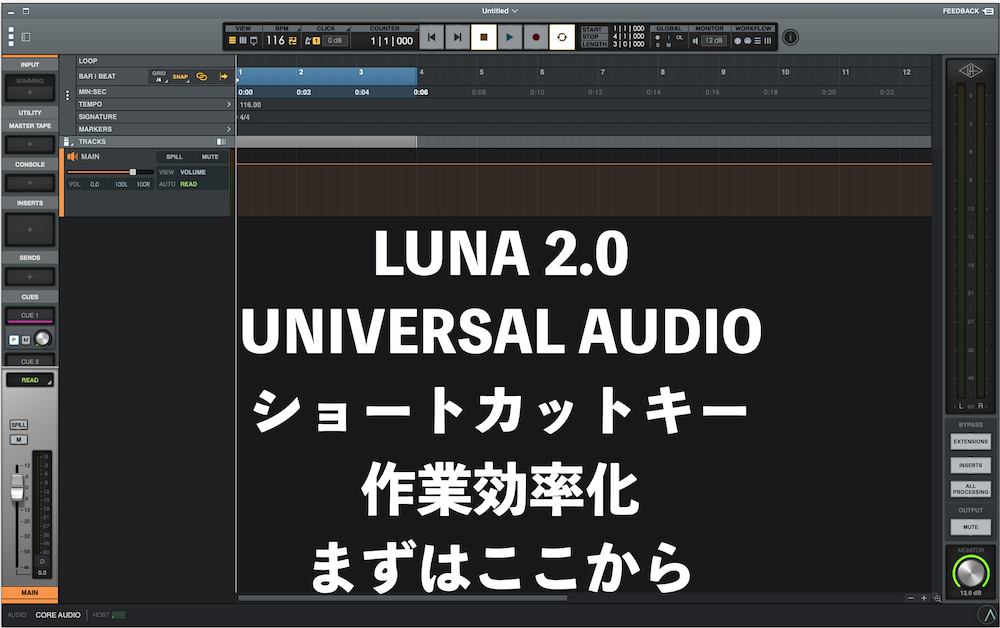Click the SPILL button on MAIN track
Image resolution: width=1000 pixels, height=628 pixels.
click(174, 157)
